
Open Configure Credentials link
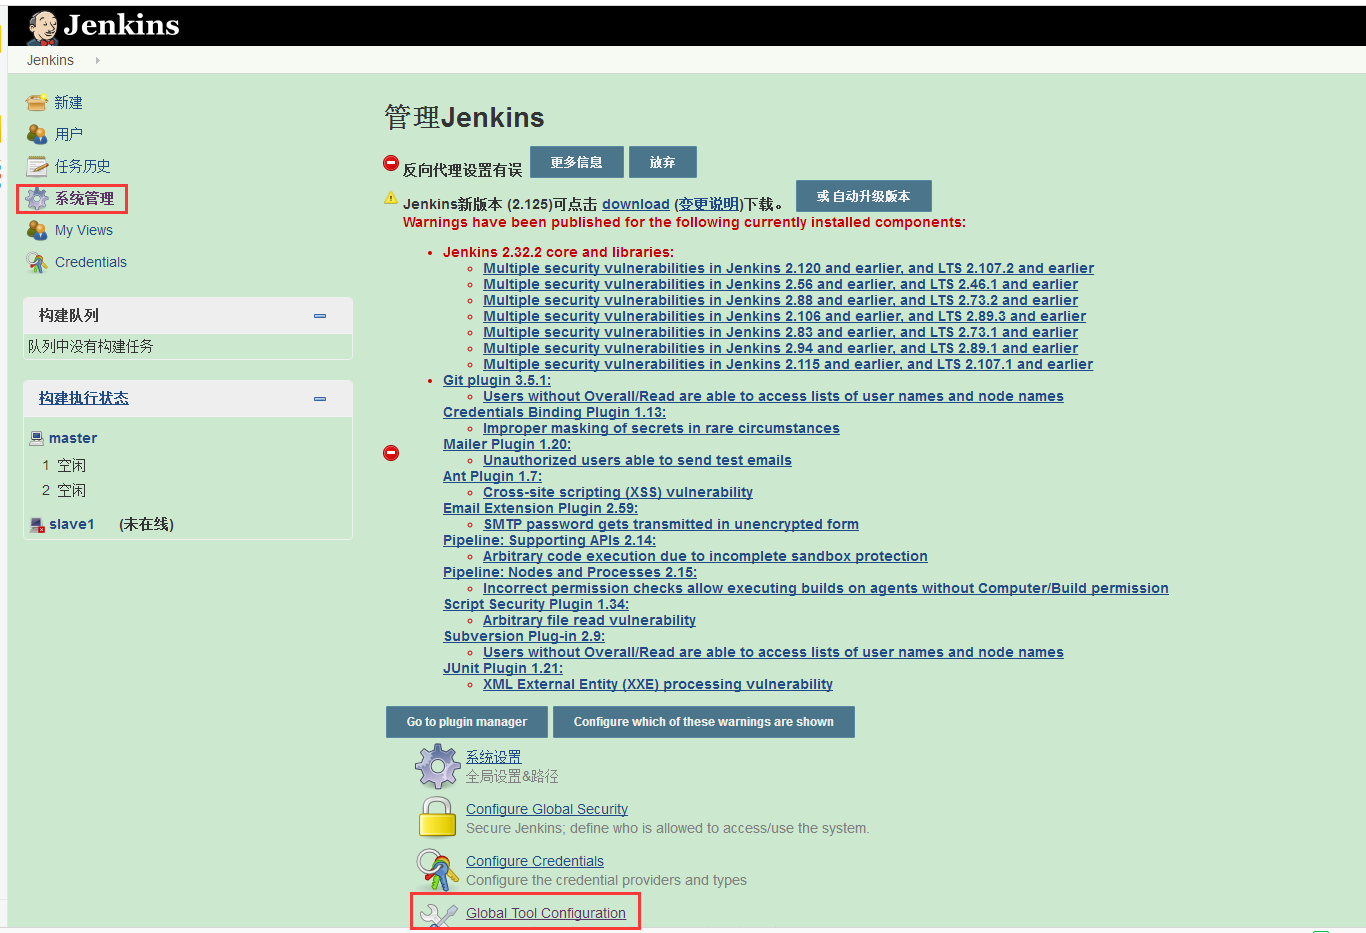(535, 861)
